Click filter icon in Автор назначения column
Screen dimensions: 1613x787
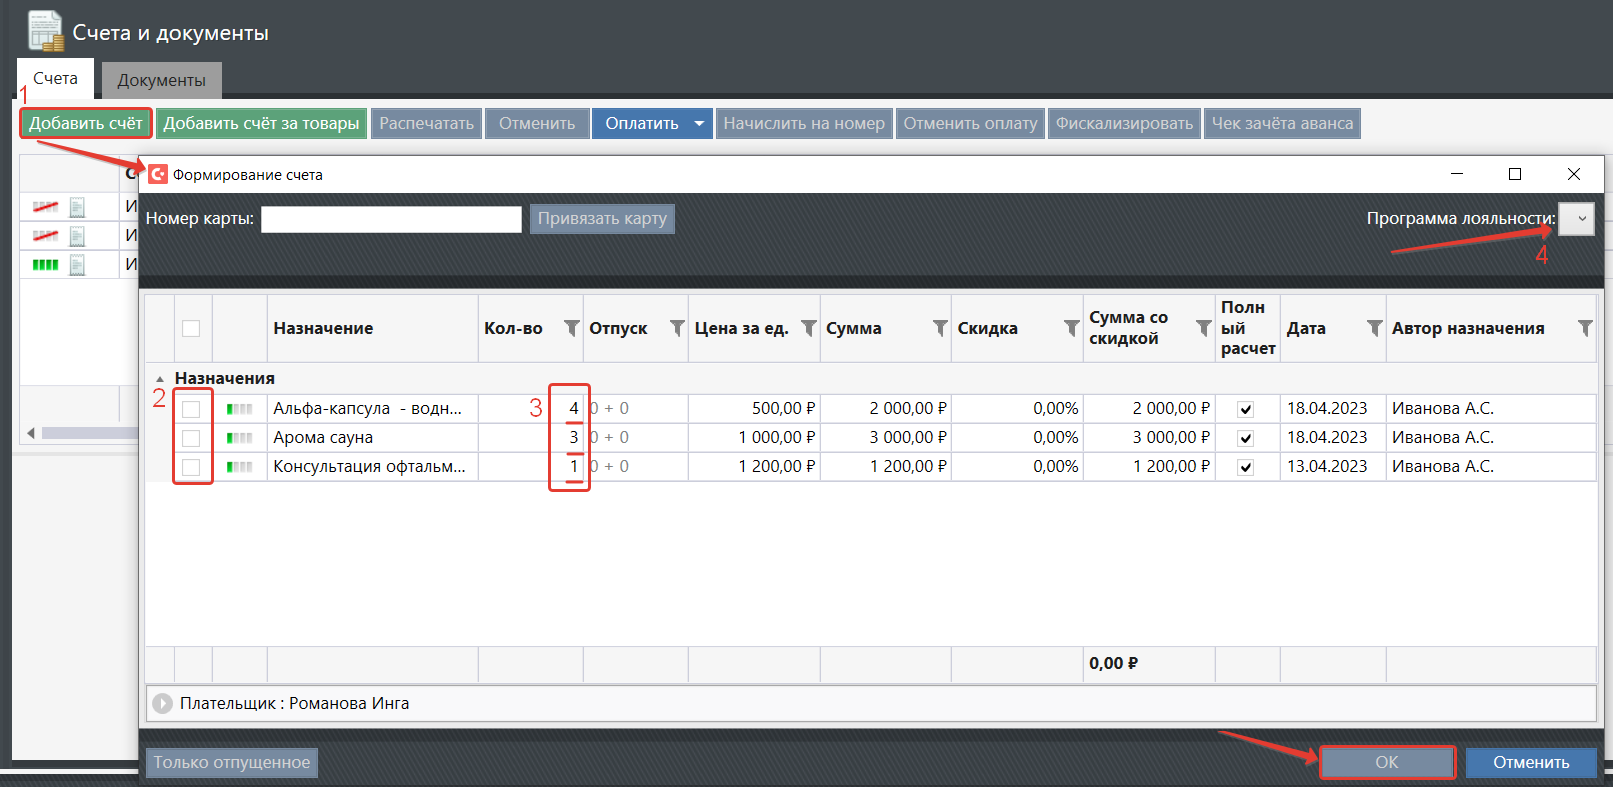coord(1585,328)
